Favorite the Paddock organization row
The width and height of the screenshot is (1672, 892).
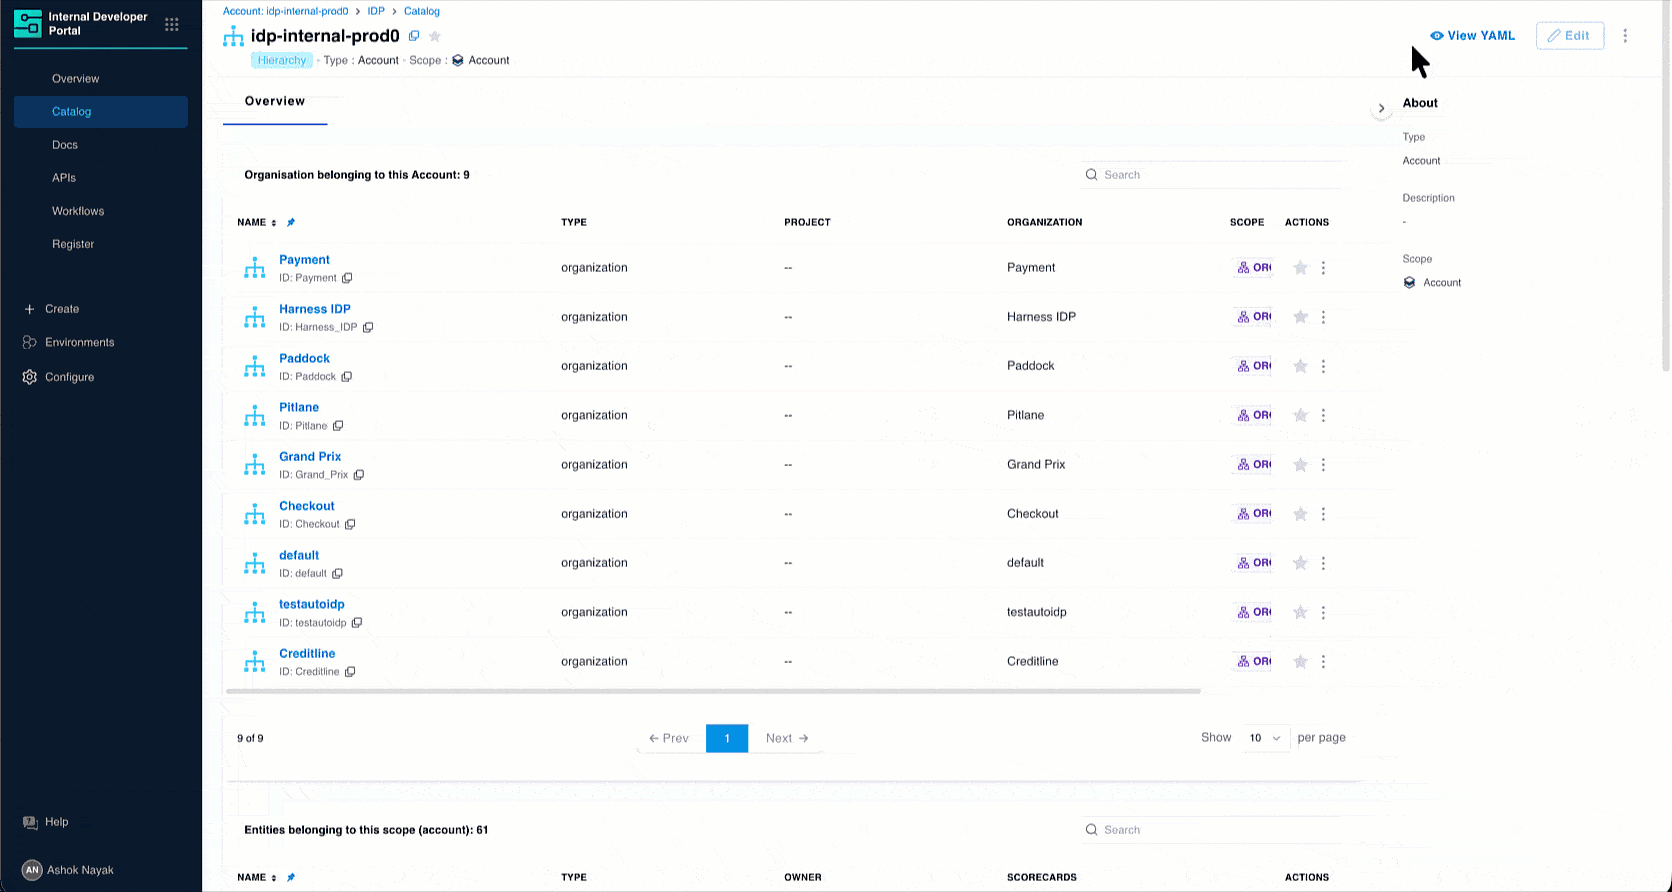click(1300, 366)
